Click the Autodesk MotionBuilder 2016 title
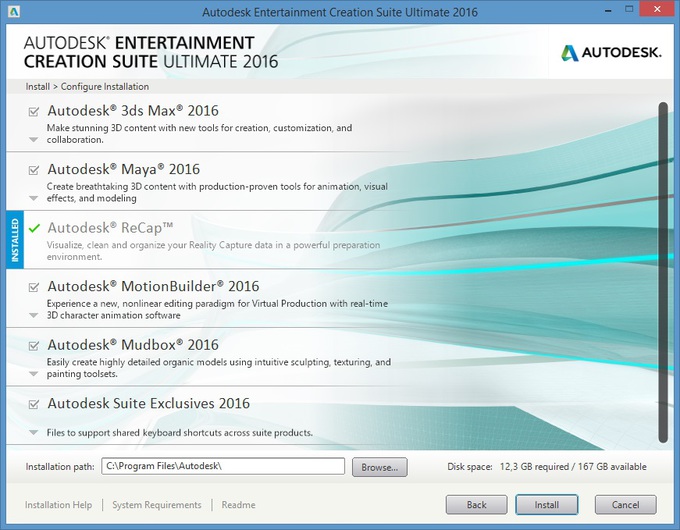 point(153,286)
